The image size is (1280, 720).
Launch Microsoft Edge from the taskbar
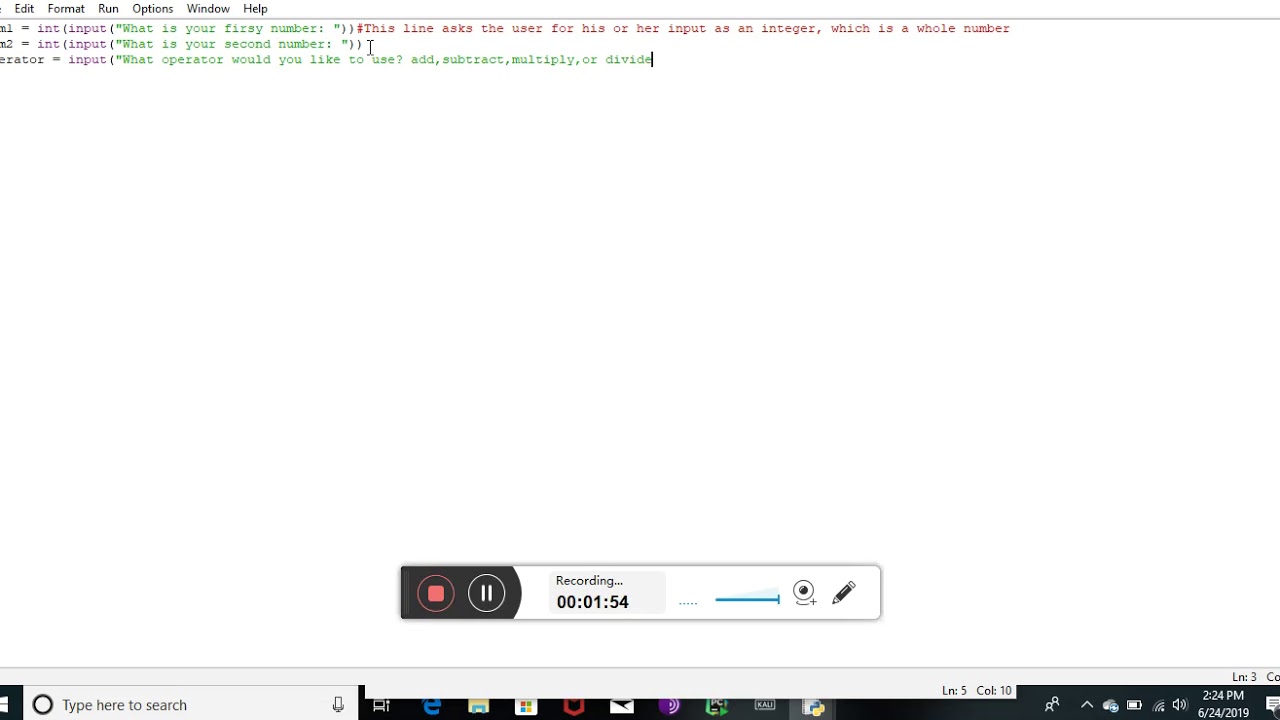tap(431, 705)
